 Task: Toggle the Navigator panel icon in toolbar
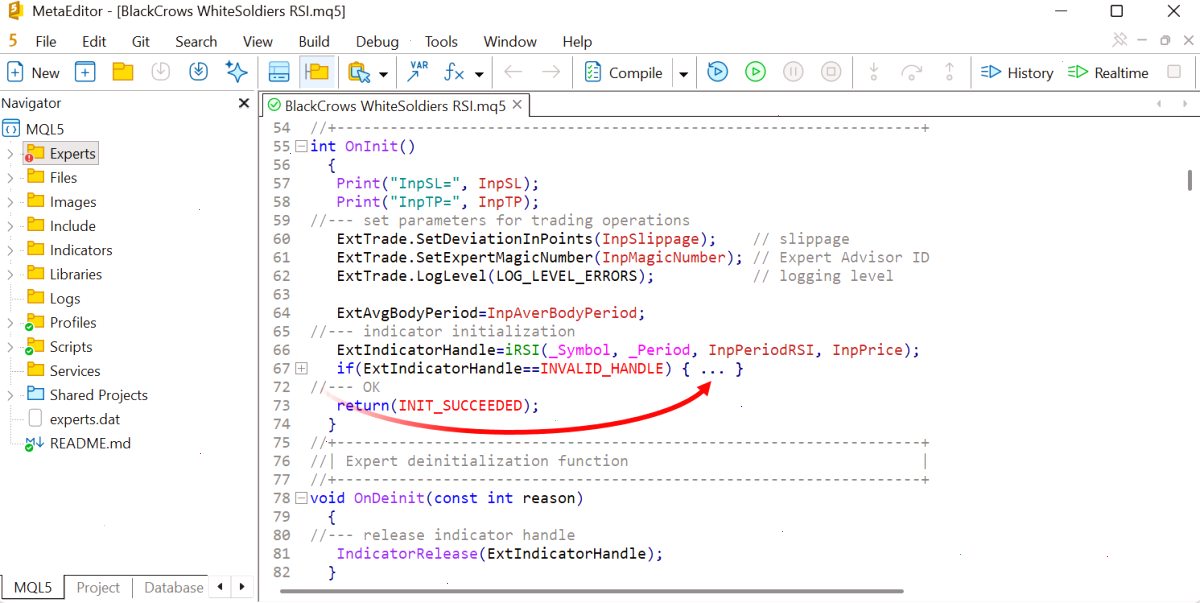point(317,72)
